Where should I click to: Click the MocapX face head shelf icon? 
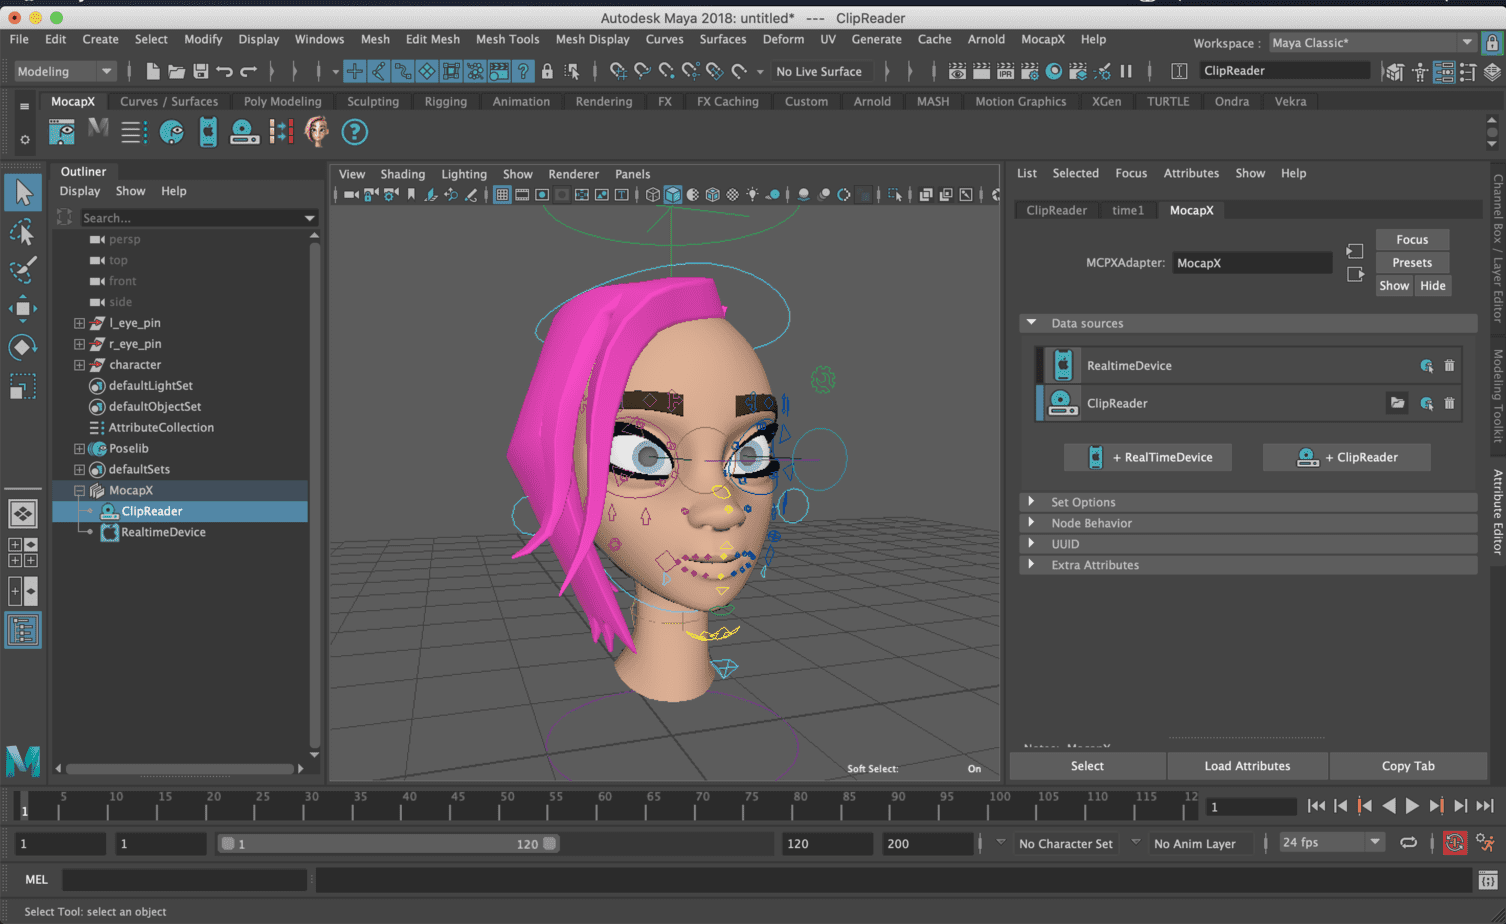point(318,132)
